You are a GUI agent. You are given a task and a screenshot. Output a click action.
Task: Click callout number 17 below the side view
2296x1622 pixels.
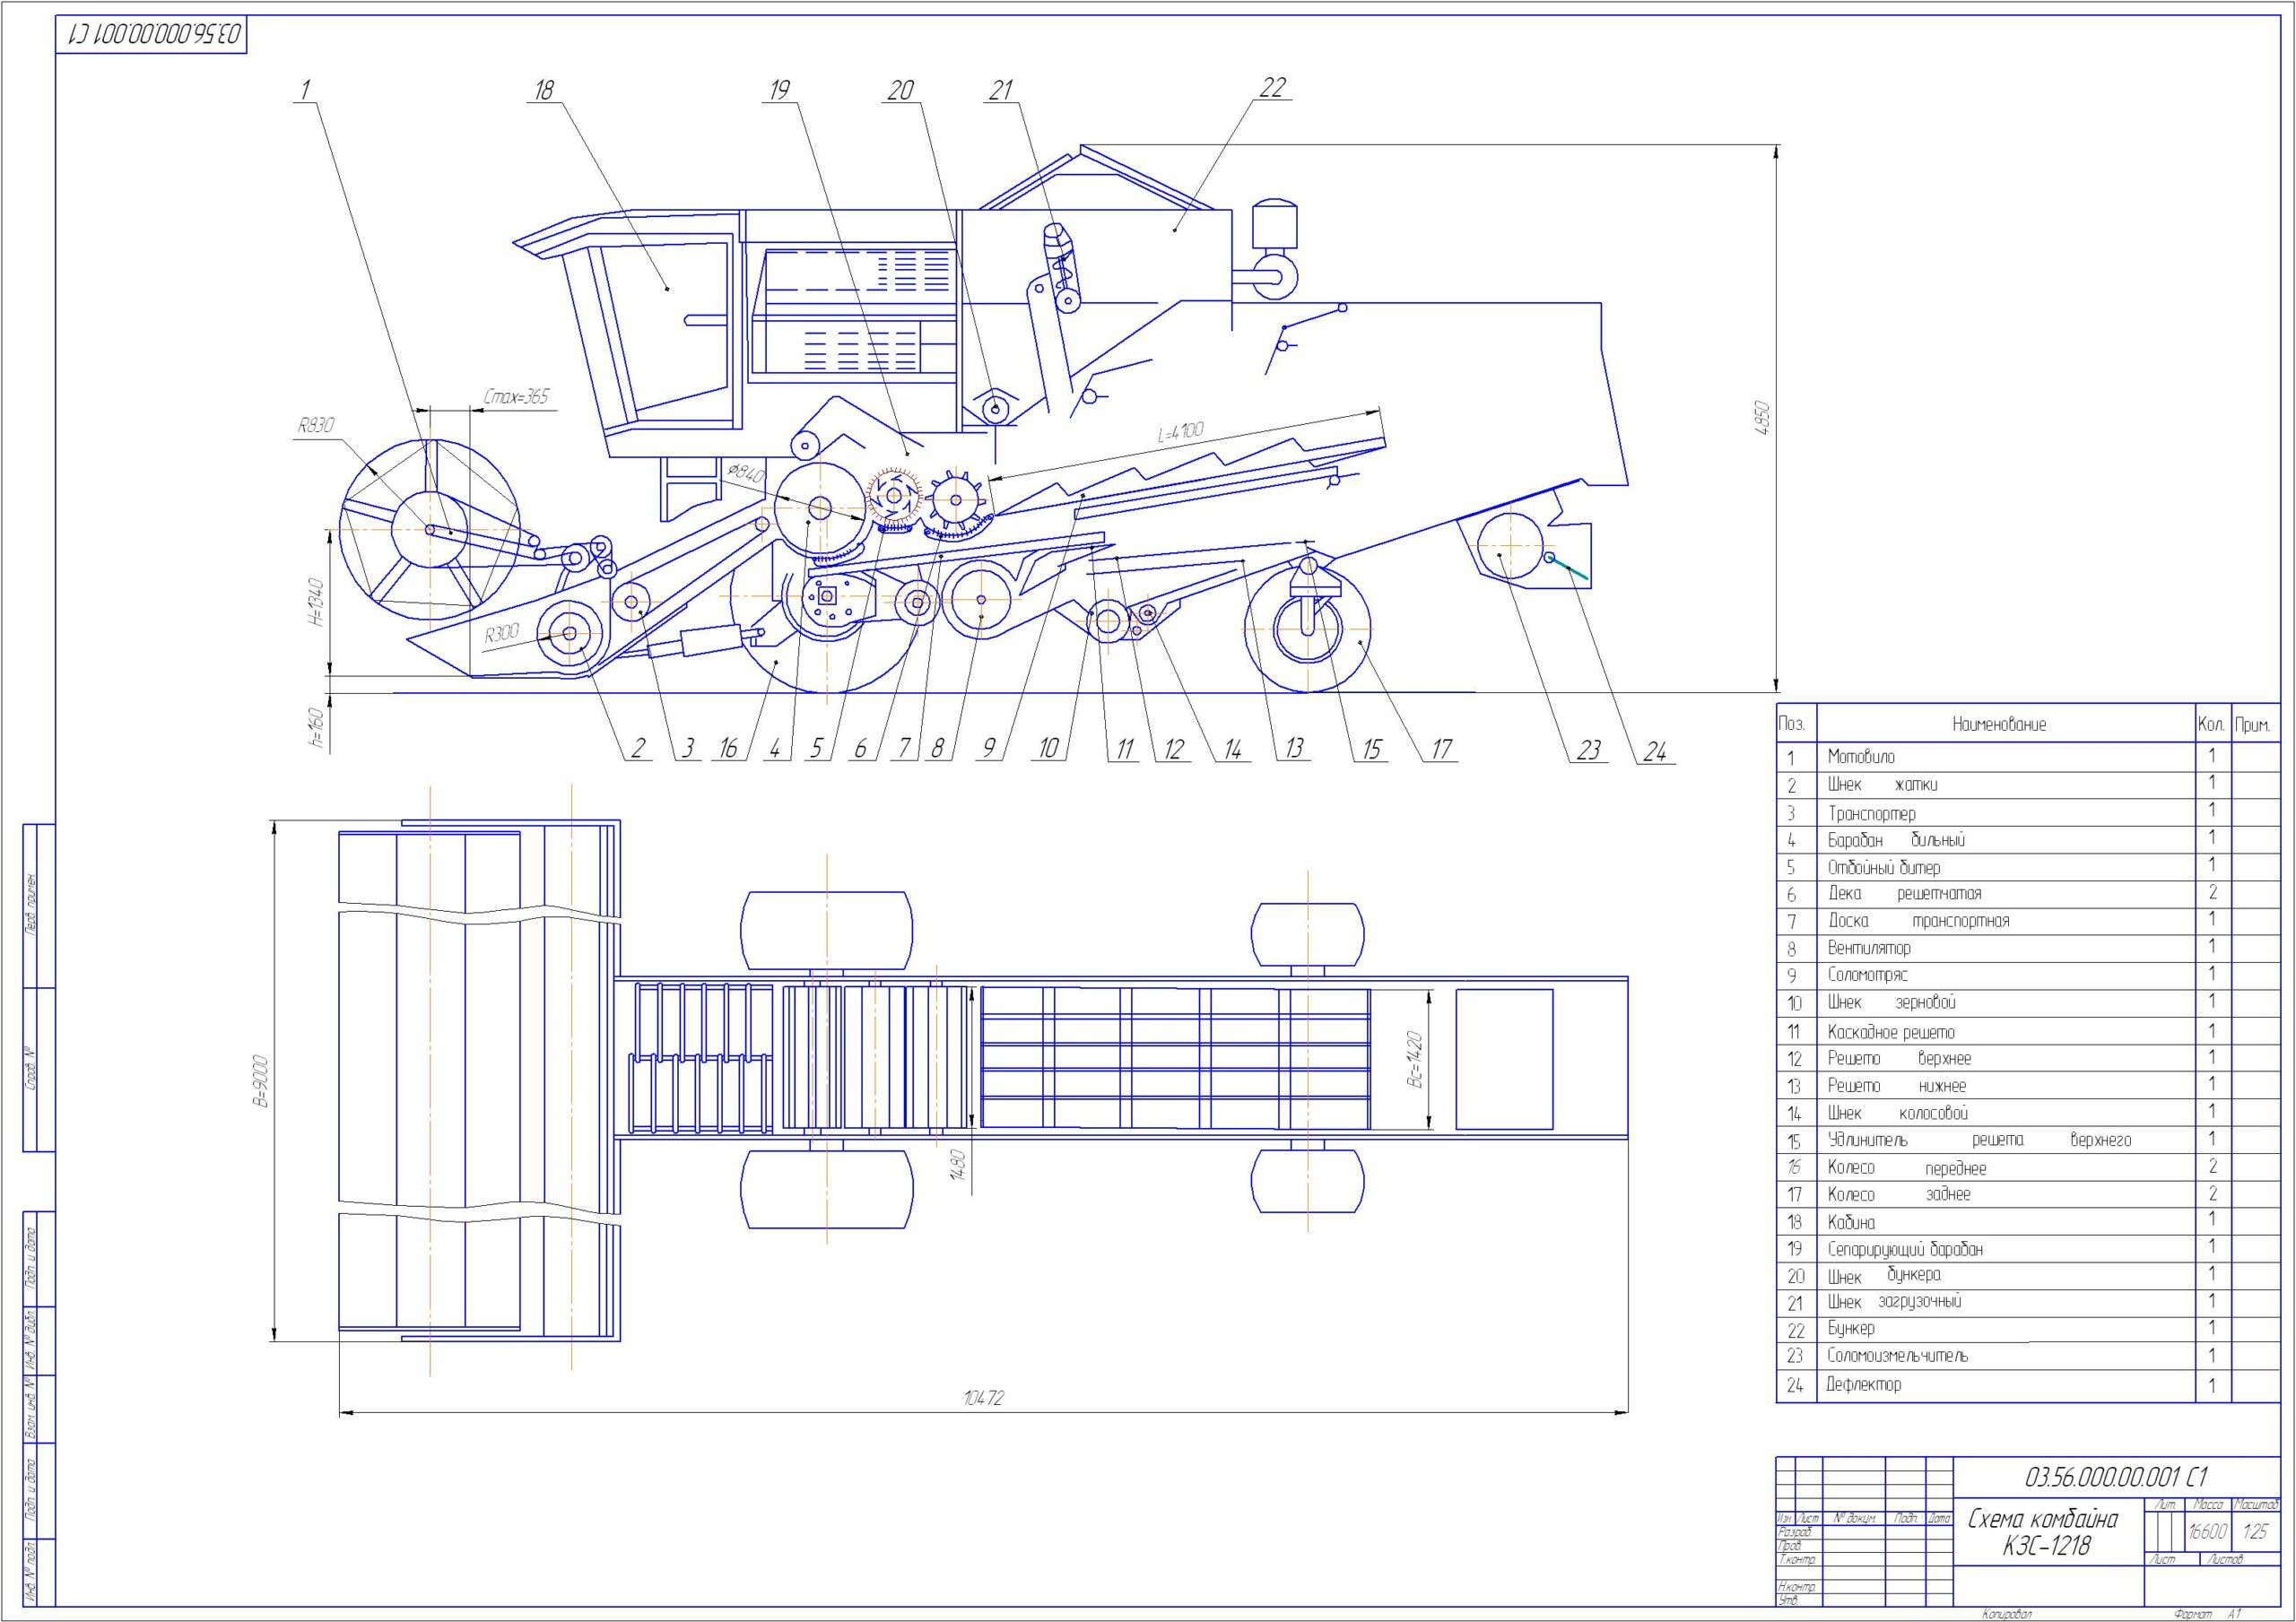[x=1441, y=748]
